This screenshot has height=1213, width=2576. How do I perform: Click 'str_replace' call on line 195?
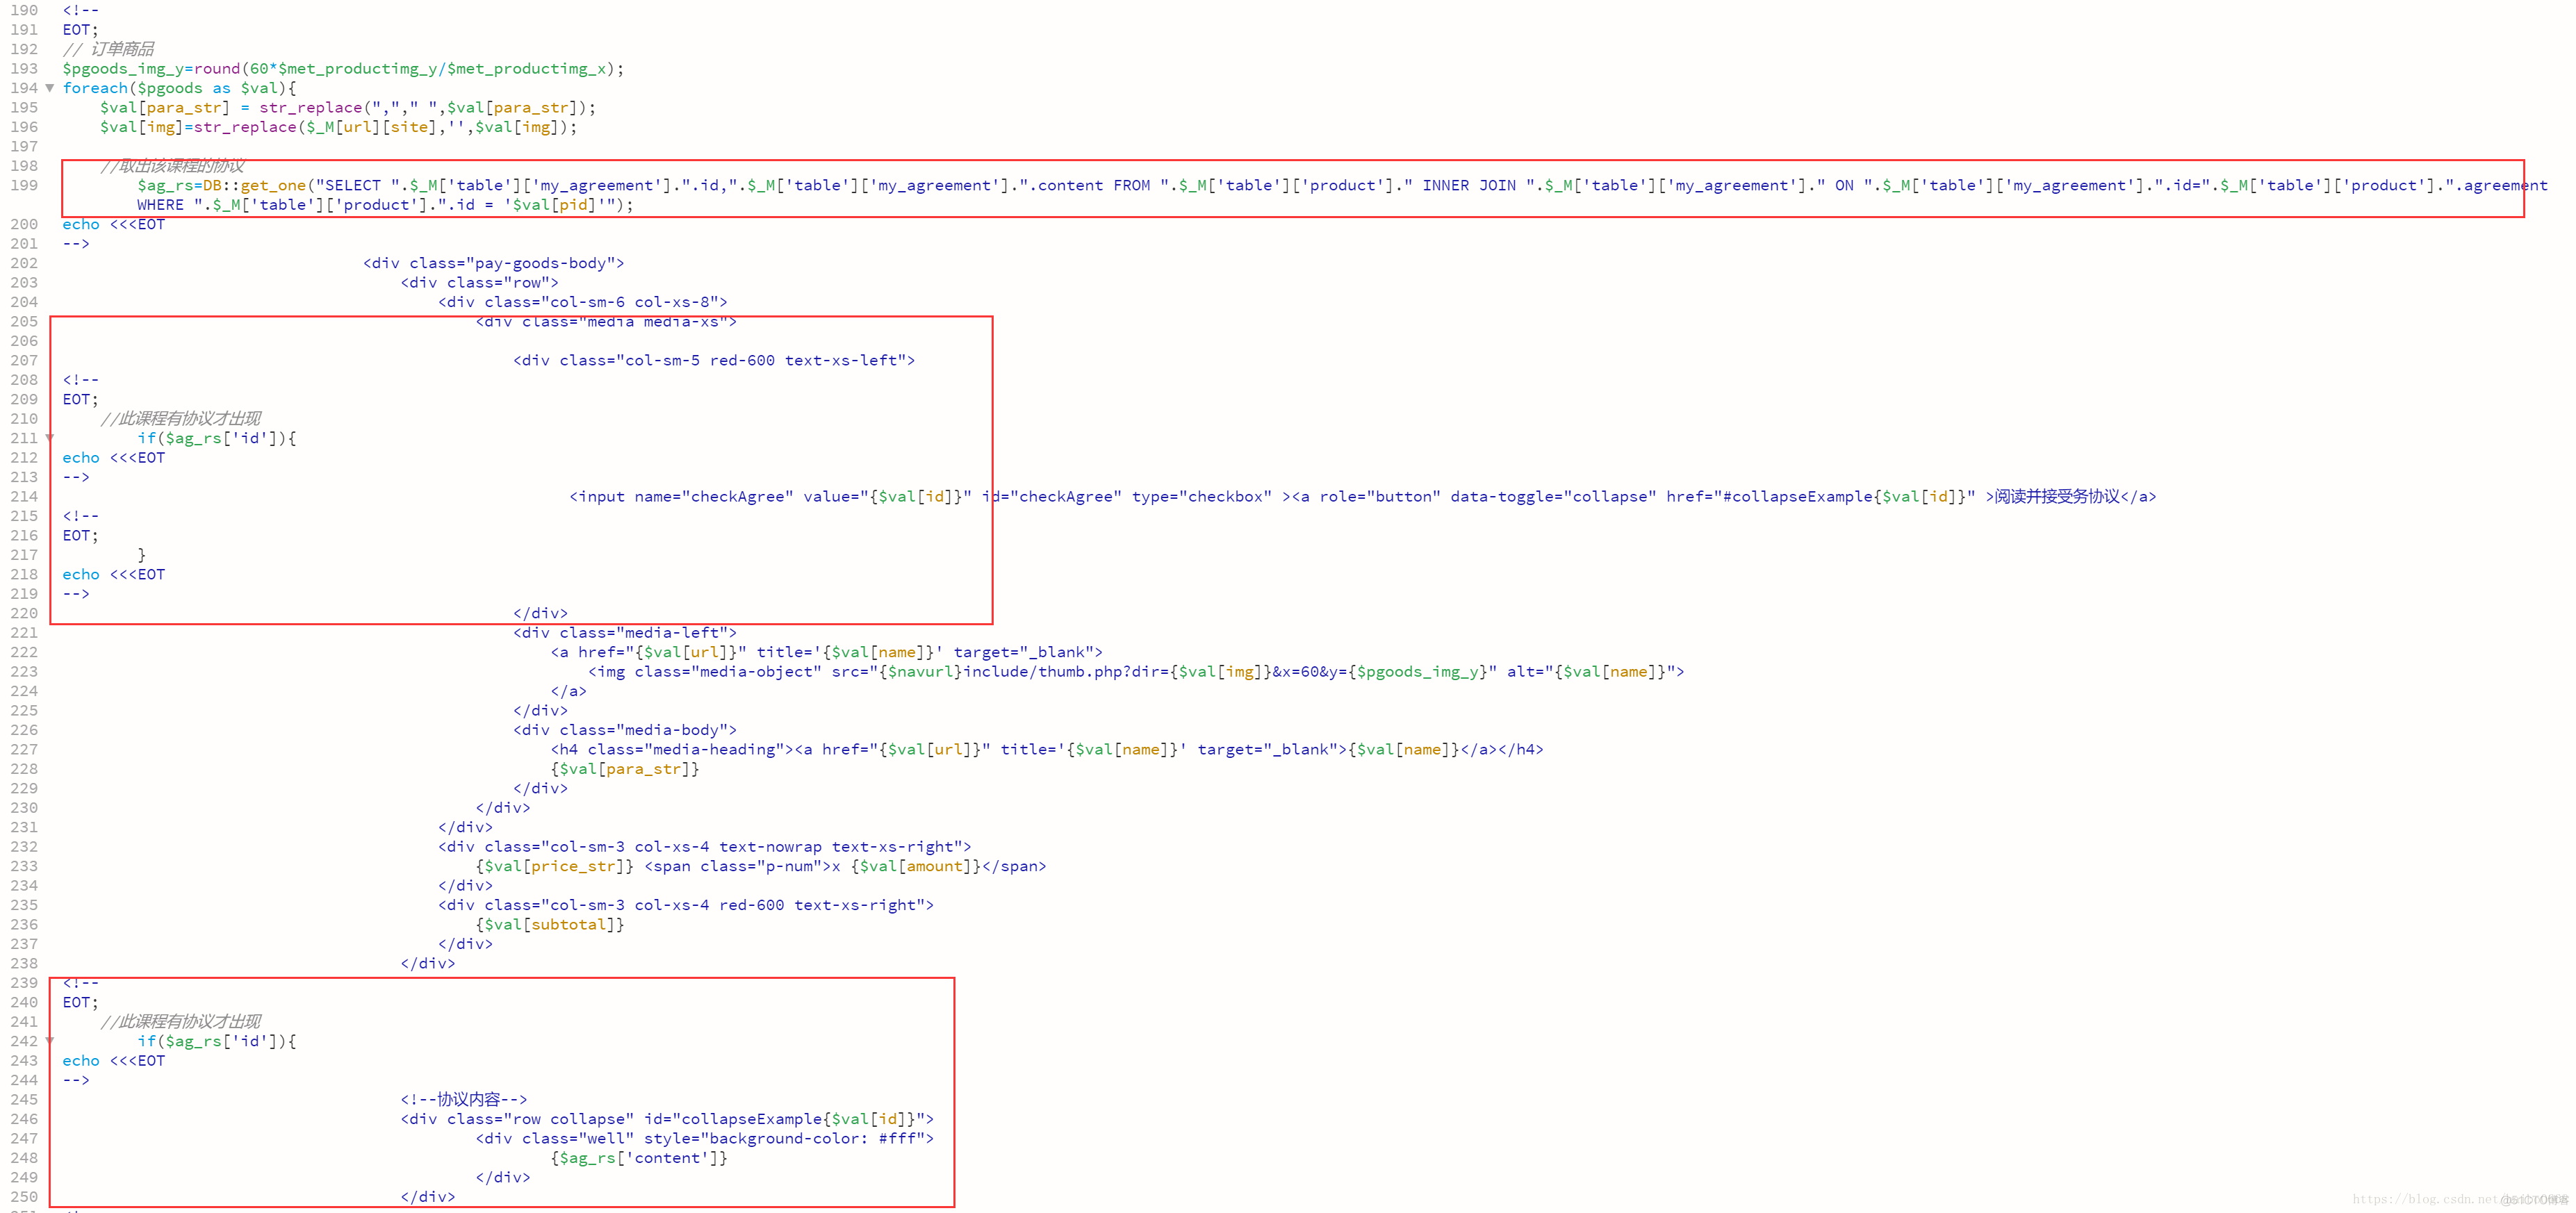(310, 108)
